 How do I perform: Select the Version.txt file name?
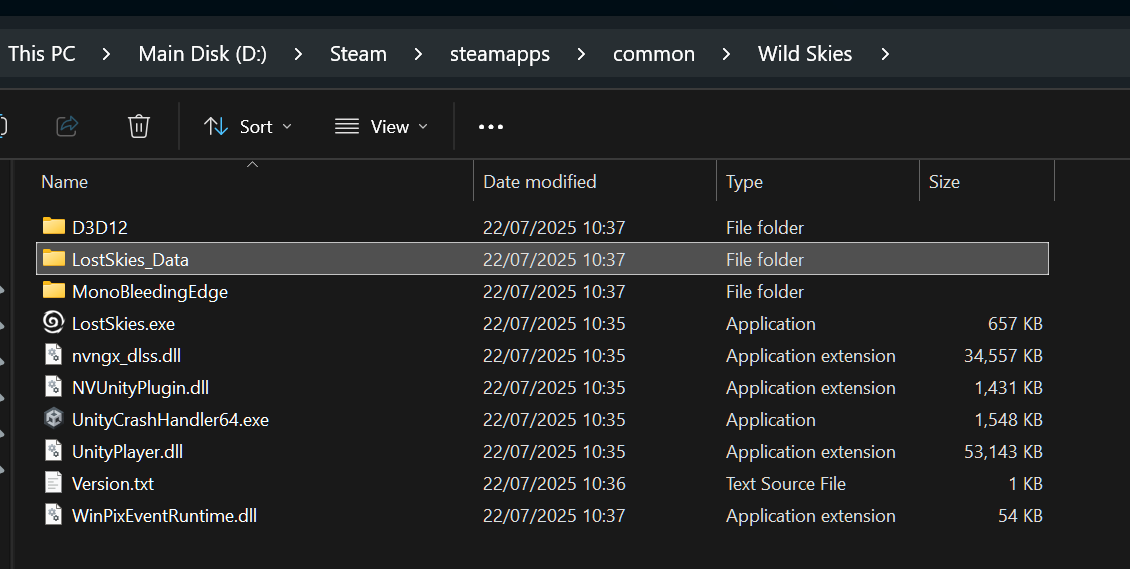(113, 483)
